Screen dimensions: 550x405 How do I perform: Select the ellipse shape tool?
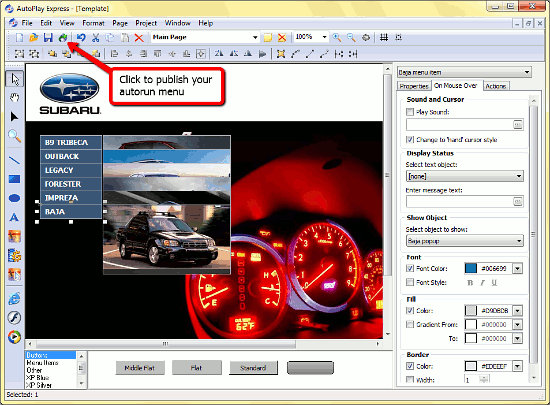14,198
